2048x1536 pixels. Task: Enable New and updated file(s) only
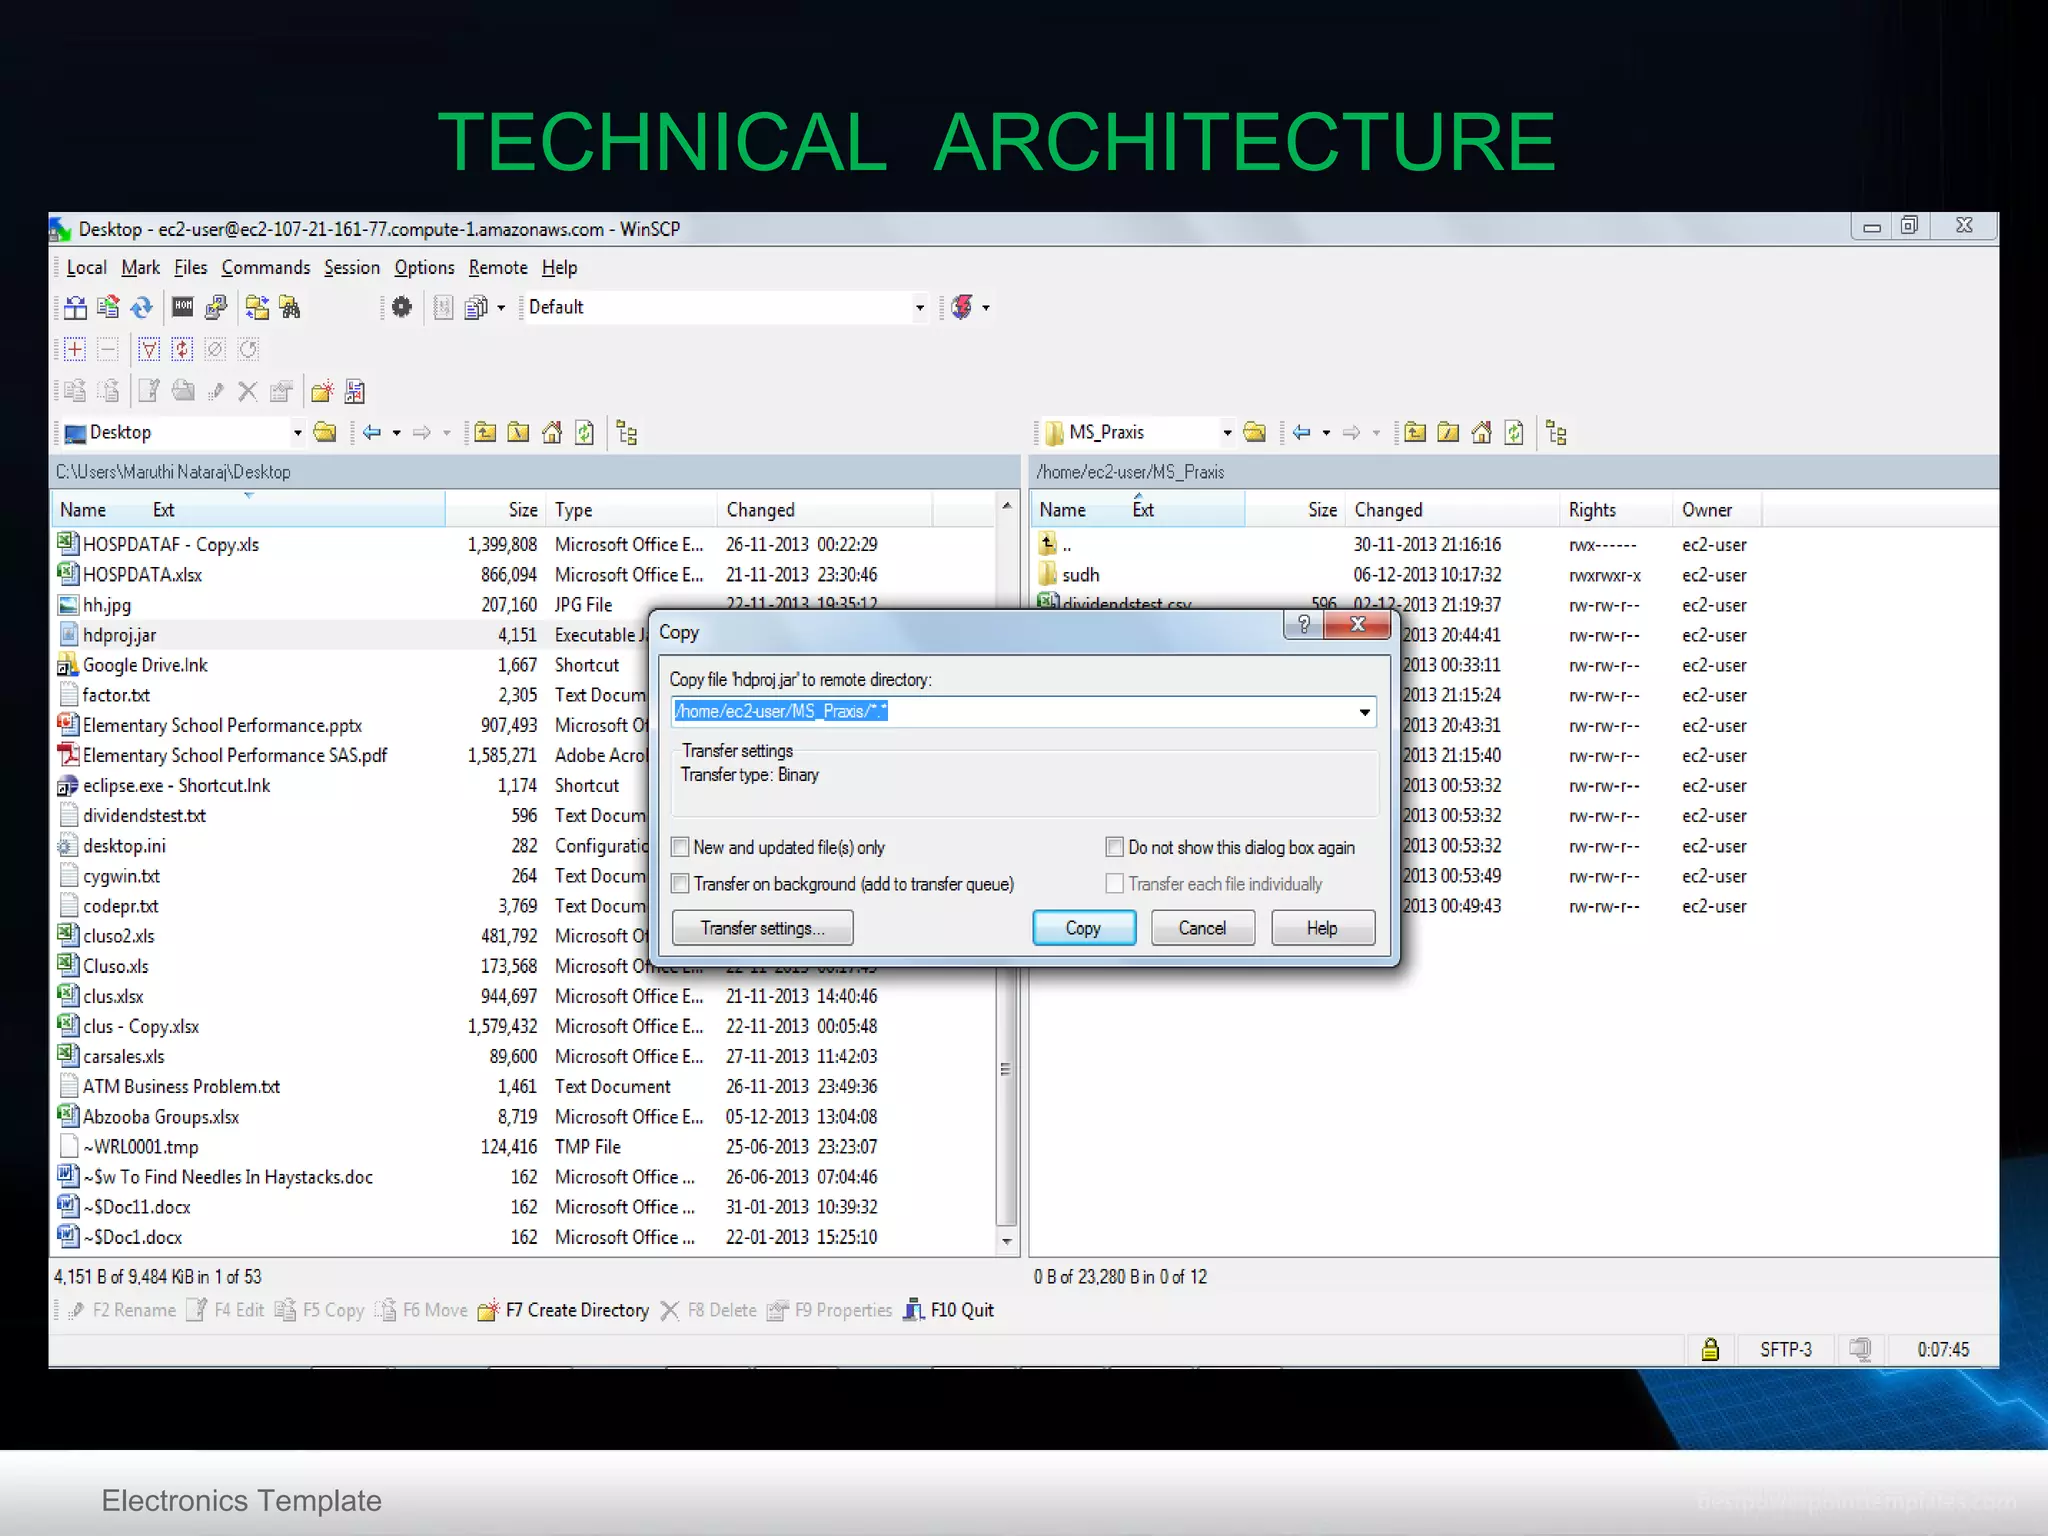pos(681,847)
